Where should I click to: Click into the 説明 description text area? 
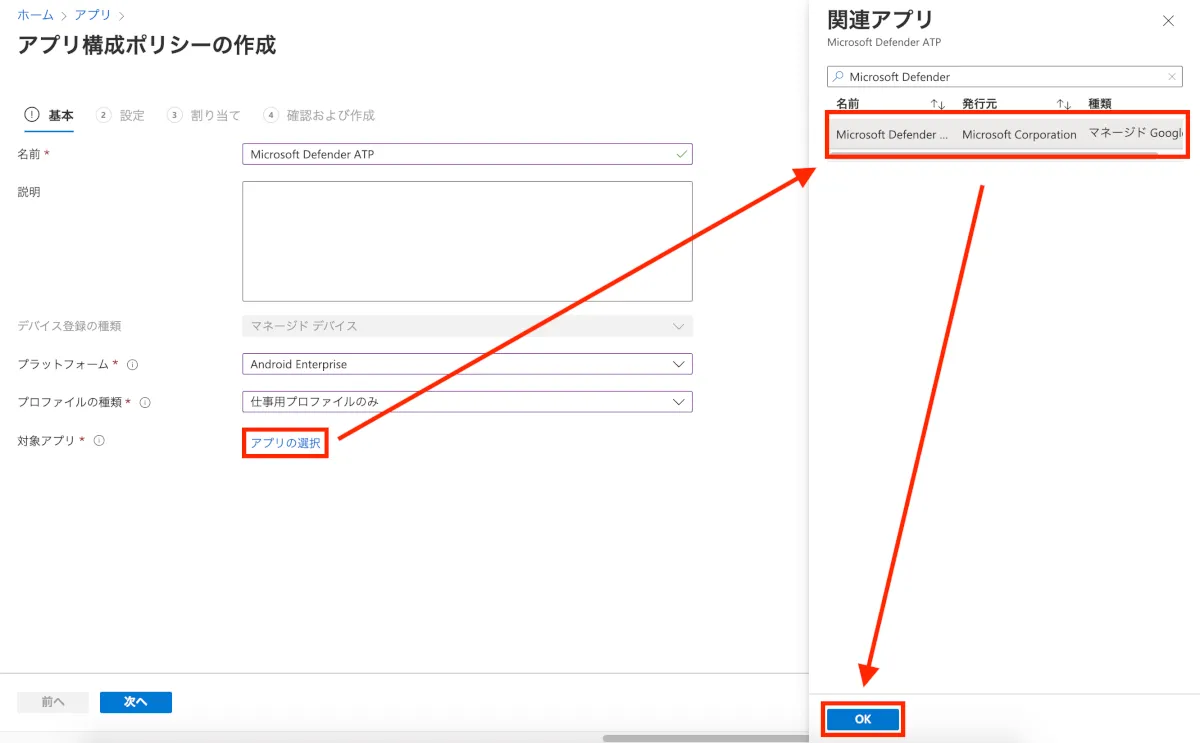pos(467,241)
